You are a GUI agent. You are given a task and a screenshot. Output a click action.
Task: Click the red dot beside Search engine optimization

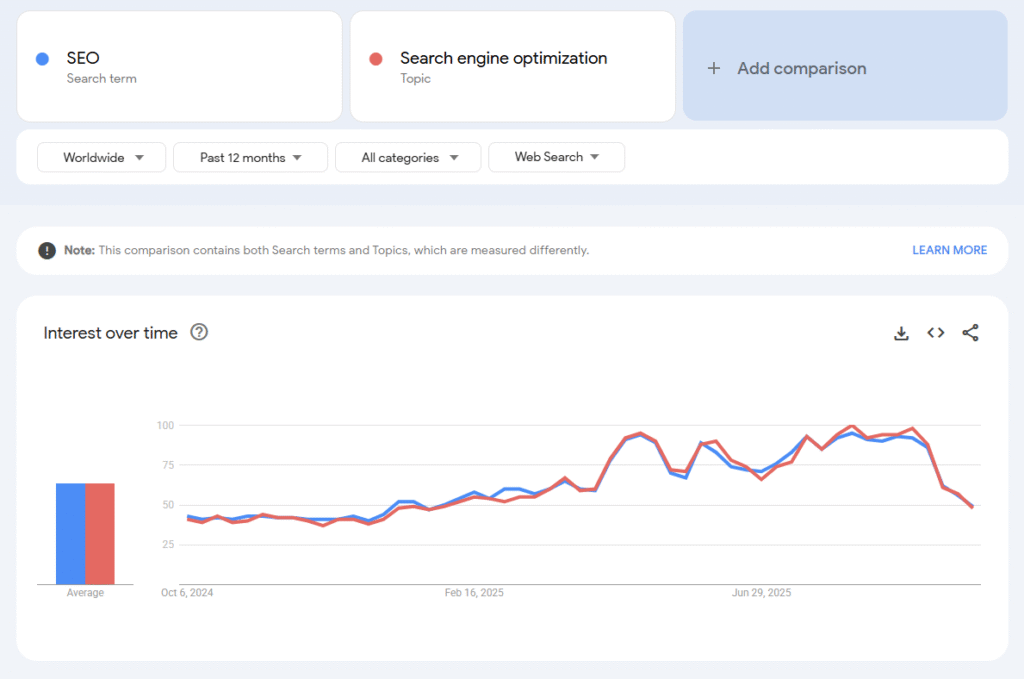[376, 59]
